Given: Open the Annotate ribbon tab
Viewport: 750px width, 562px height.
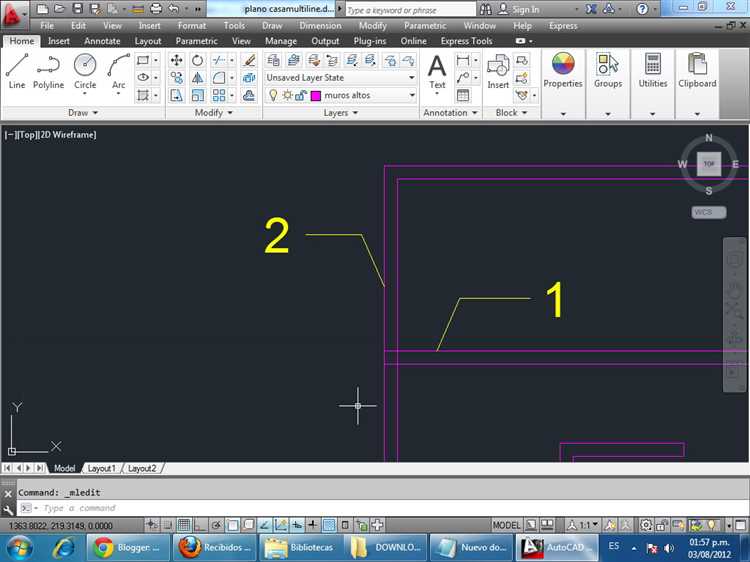Looking at the screenshot, I should 102,41.
